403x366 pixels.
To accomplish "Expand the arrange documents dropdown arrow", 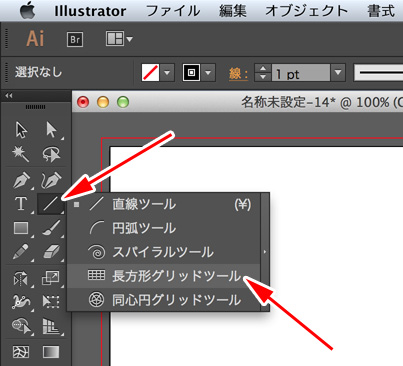I will coord(129,39).
